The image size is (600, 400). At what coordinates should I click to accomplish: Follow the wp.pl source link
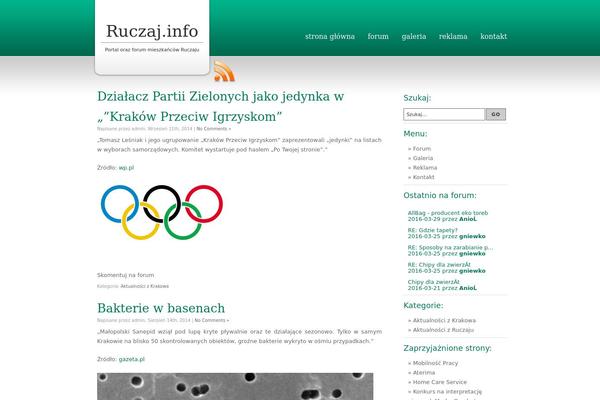pos(126,168)
